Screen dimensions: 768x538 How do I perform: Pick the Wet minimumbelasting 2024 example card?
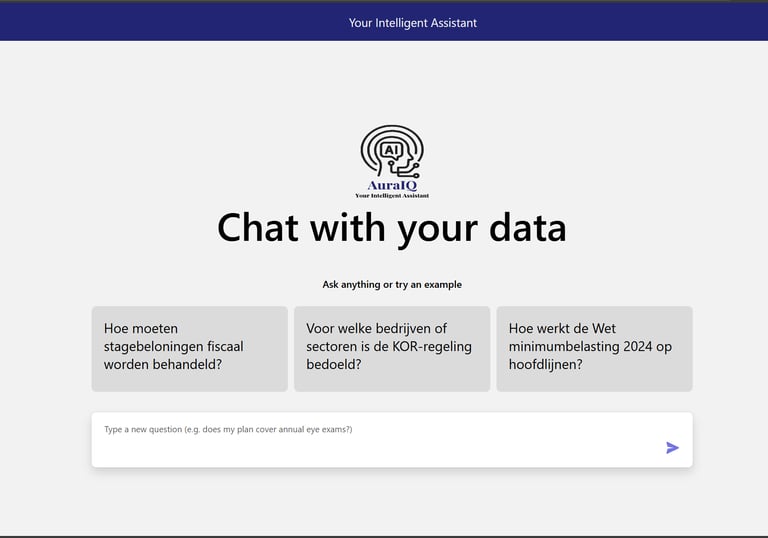tap(594, 348)
